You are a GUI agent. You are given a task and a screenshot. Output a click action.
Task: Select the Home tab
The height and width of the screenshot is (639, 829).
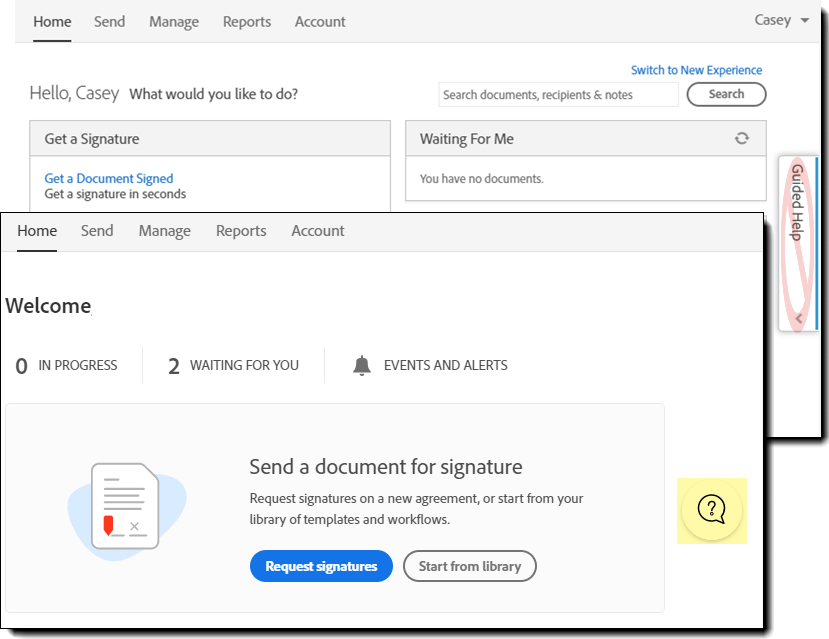click(37, 230)
